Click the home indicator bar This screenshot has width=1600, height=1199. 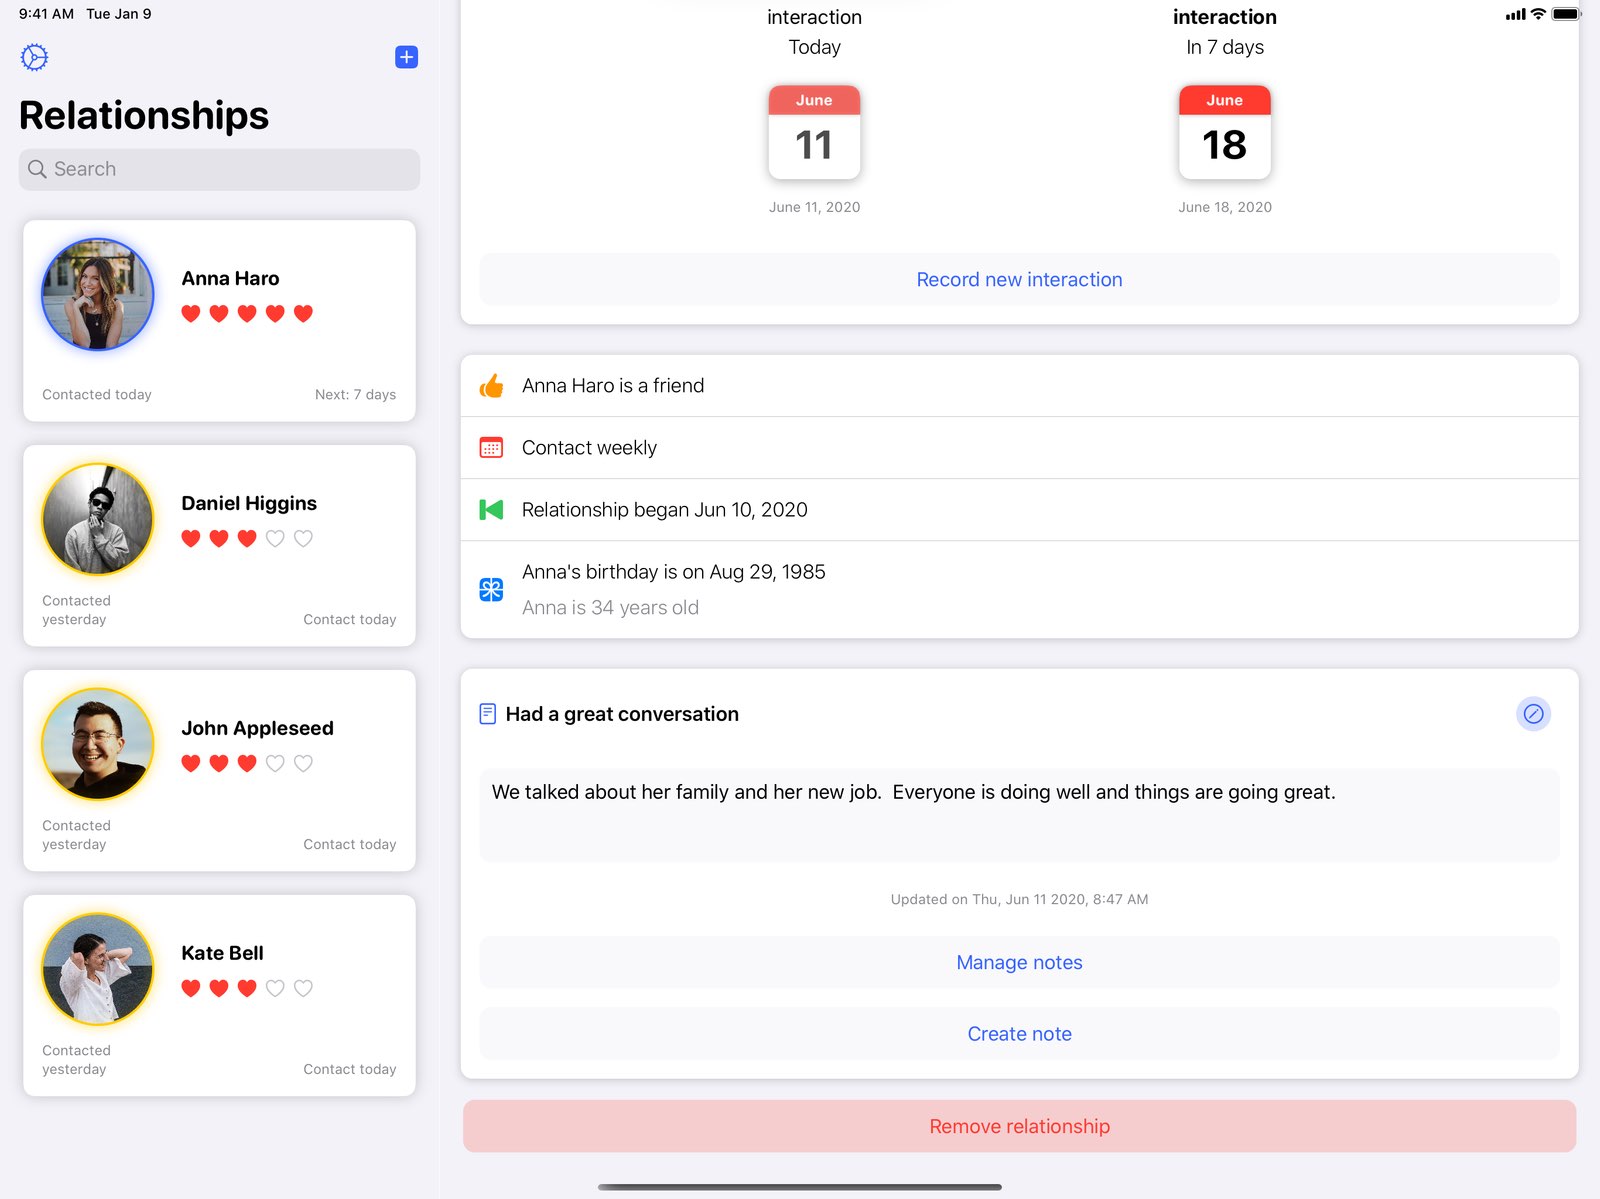coord(800,1187)
